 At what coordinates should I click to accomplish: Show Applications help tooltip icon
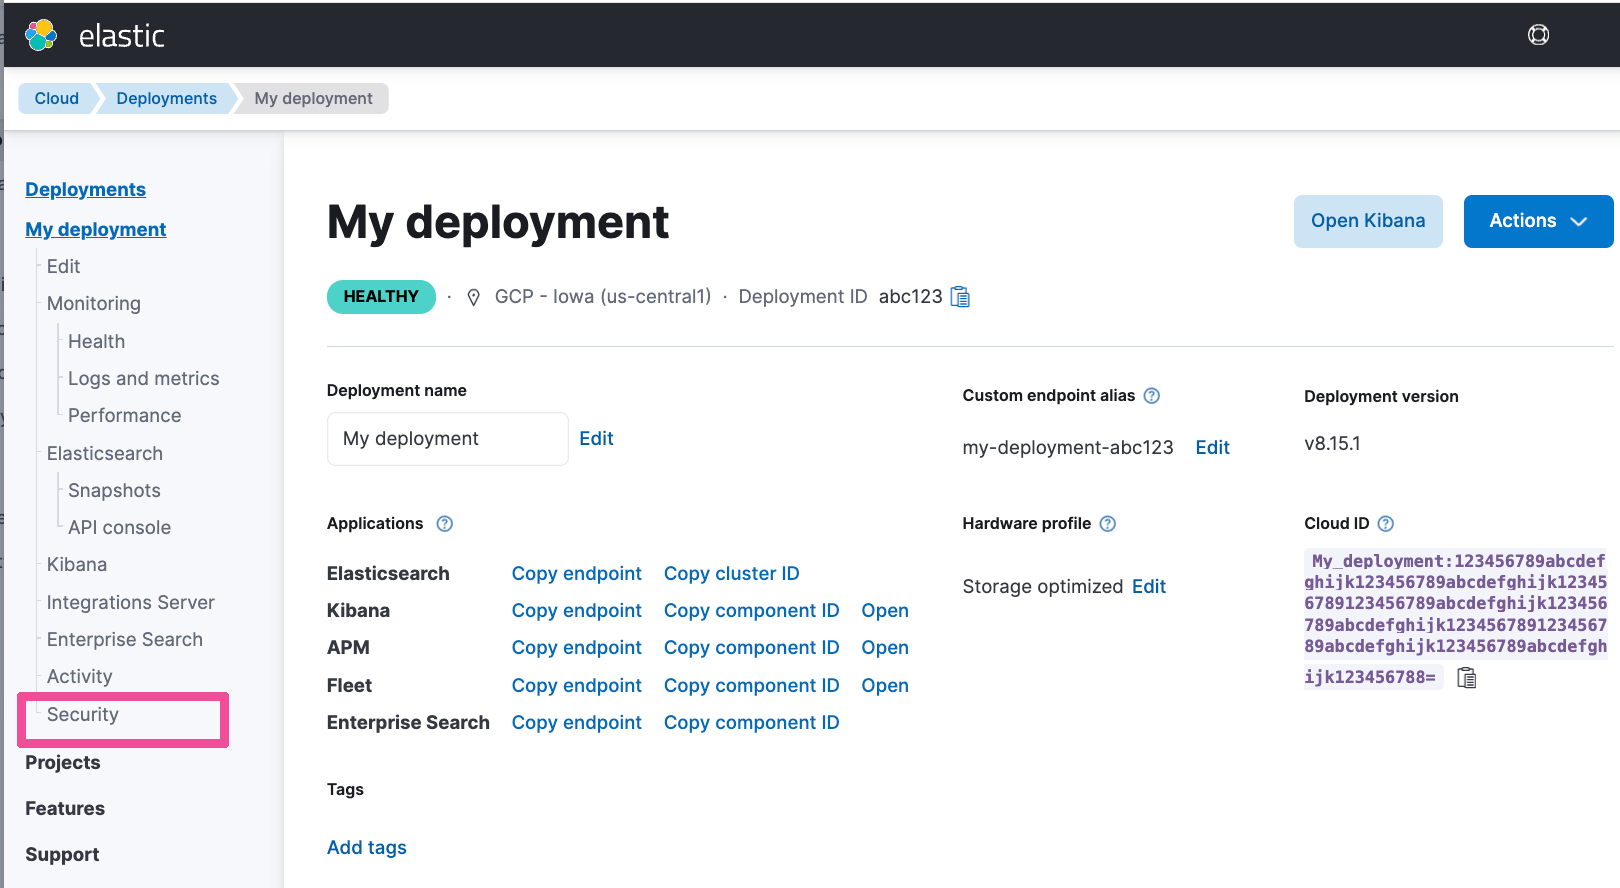[x=445, y=524]
